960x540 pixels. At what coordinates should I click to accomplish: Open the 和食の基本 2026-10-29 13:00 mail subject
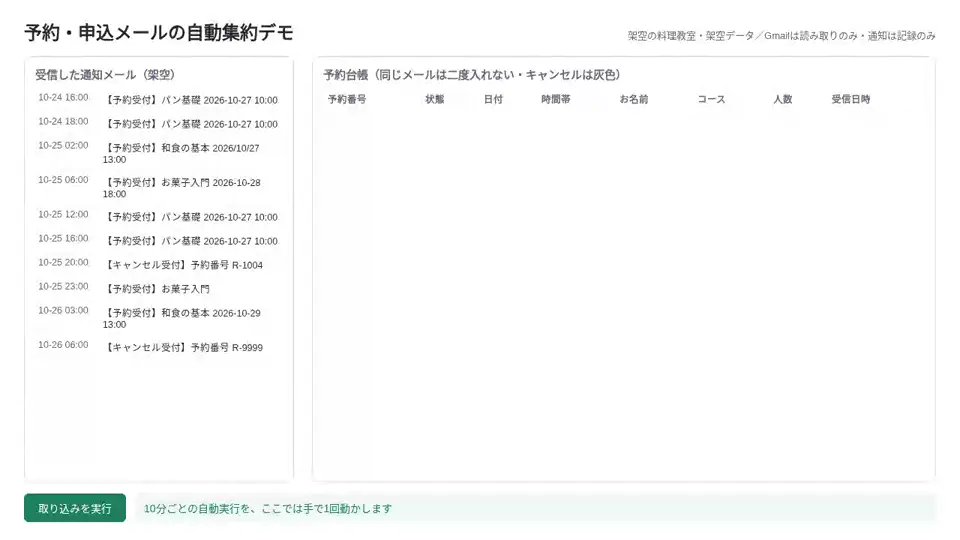click(x=182, y=318)
